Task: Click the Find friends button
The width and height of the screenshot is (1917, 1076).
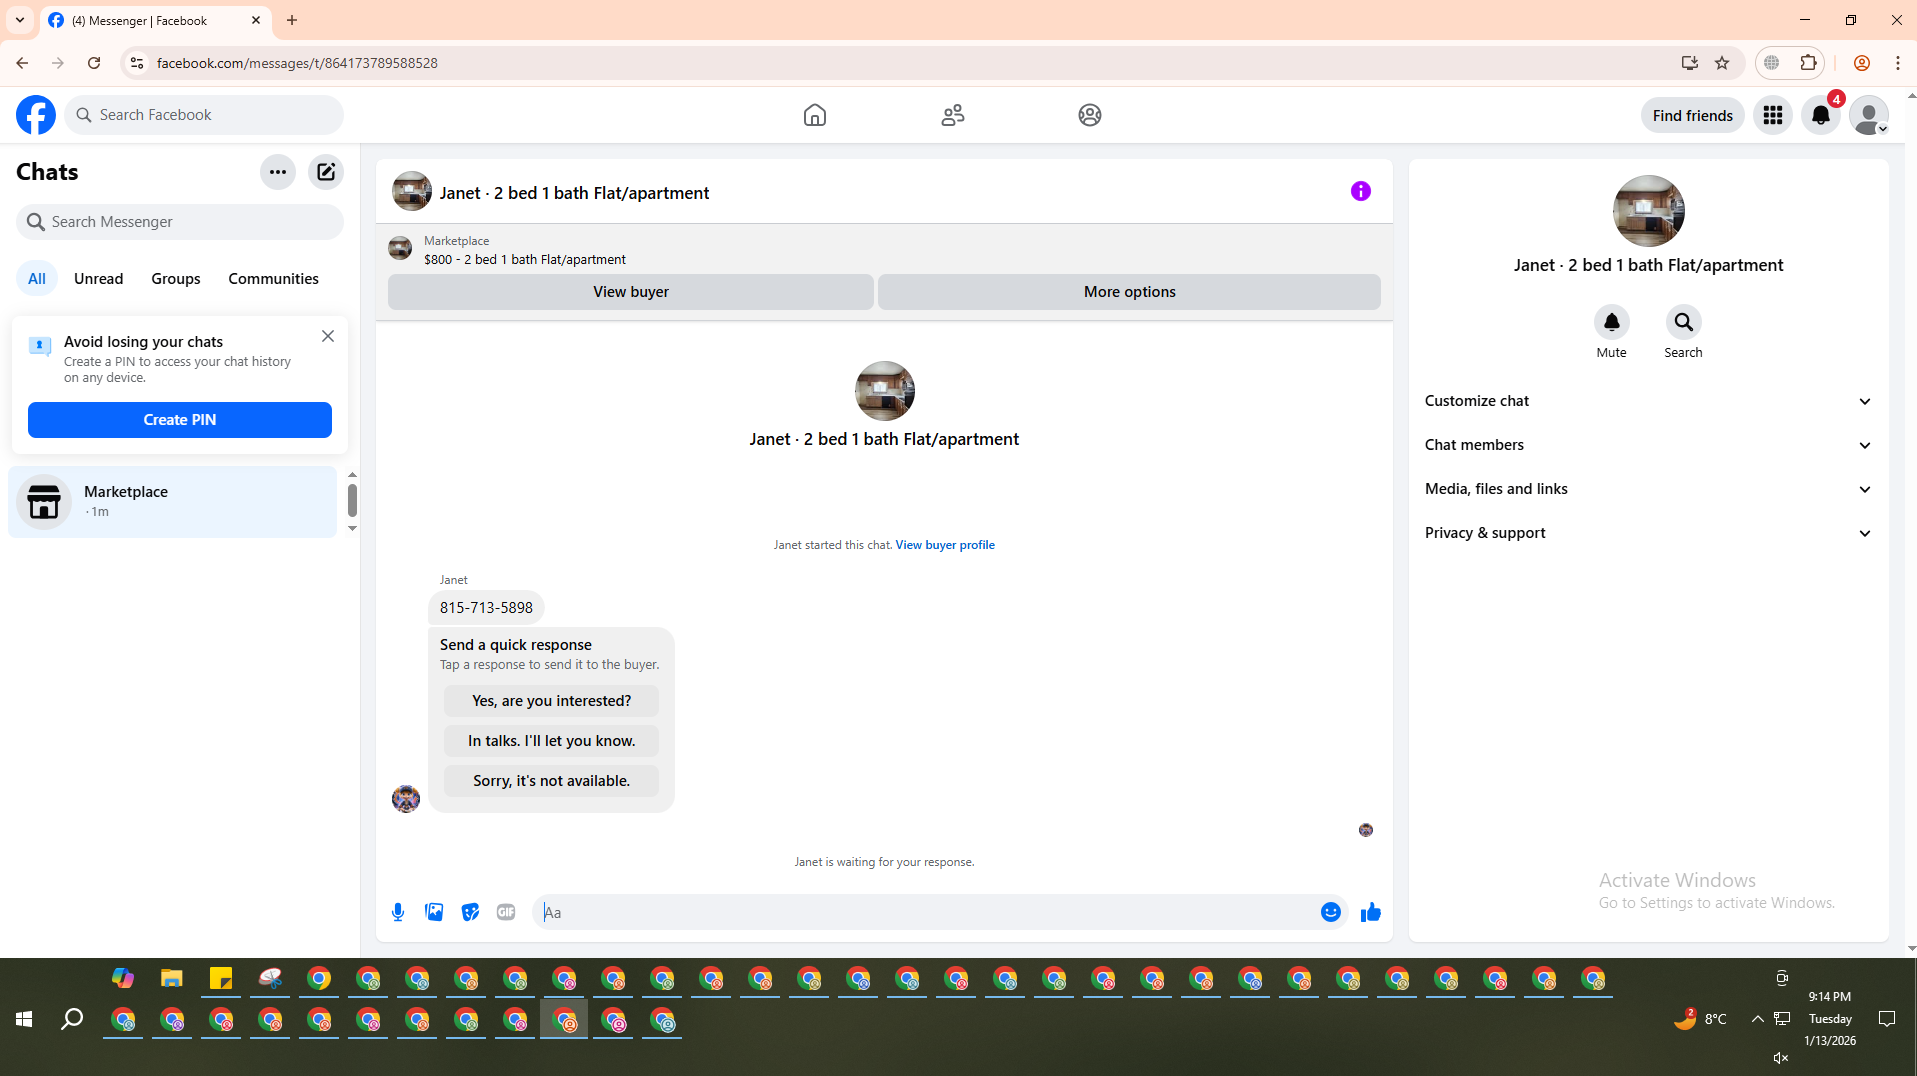Action: click(x=1693, y=115)
